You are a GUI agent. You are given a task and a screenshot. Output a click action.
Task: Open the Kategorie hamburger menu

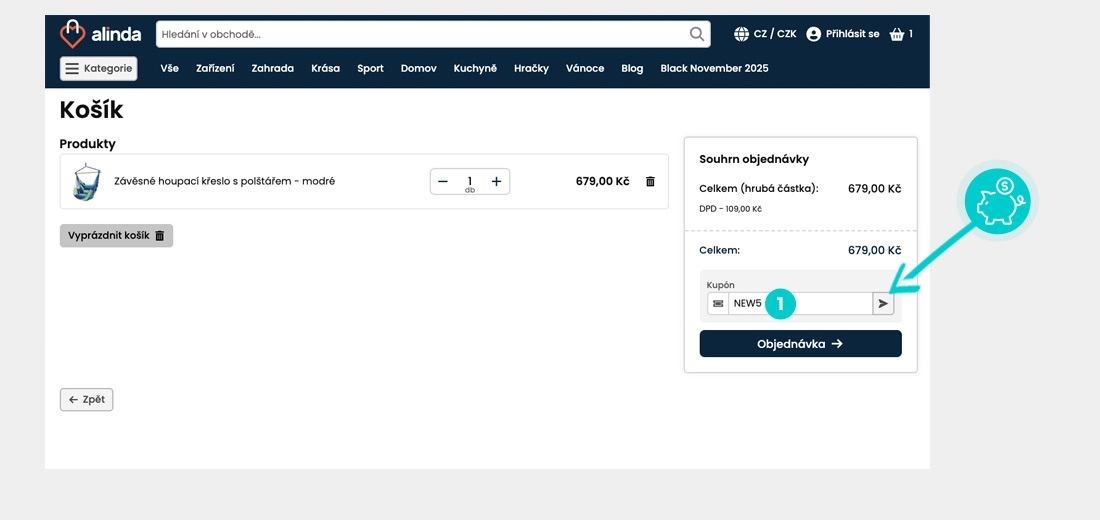click(x=99, y=68)
